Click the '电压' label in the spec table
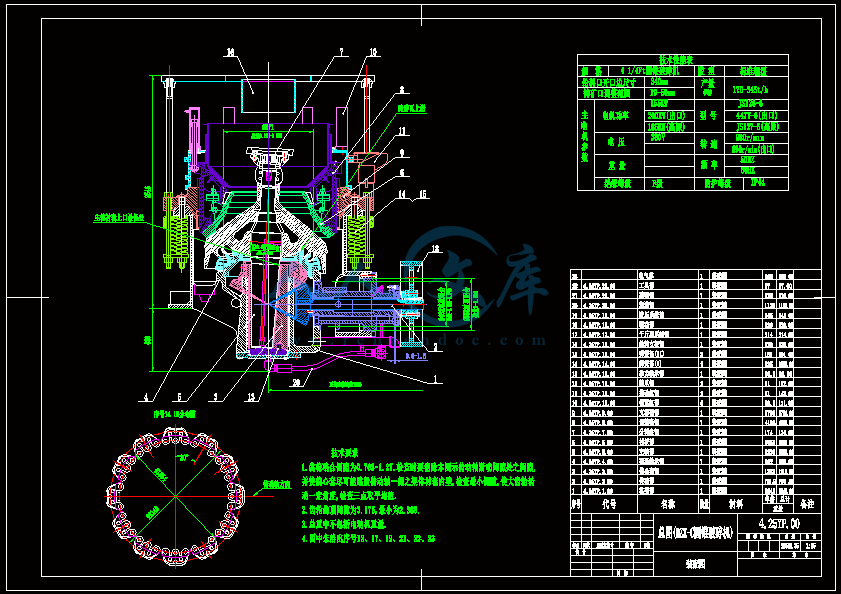The width and height of the screenshot is (841, 594). point(616,142)
